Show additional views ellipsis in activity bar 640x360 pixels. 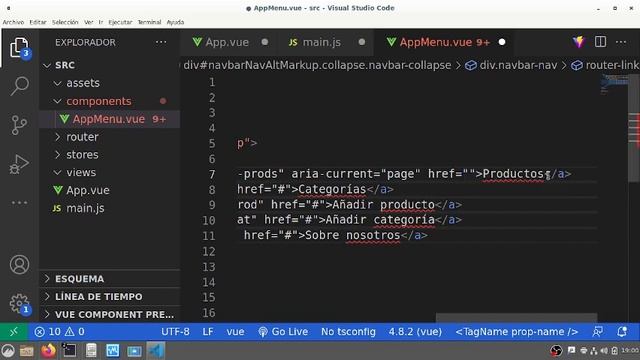[19, 202]
